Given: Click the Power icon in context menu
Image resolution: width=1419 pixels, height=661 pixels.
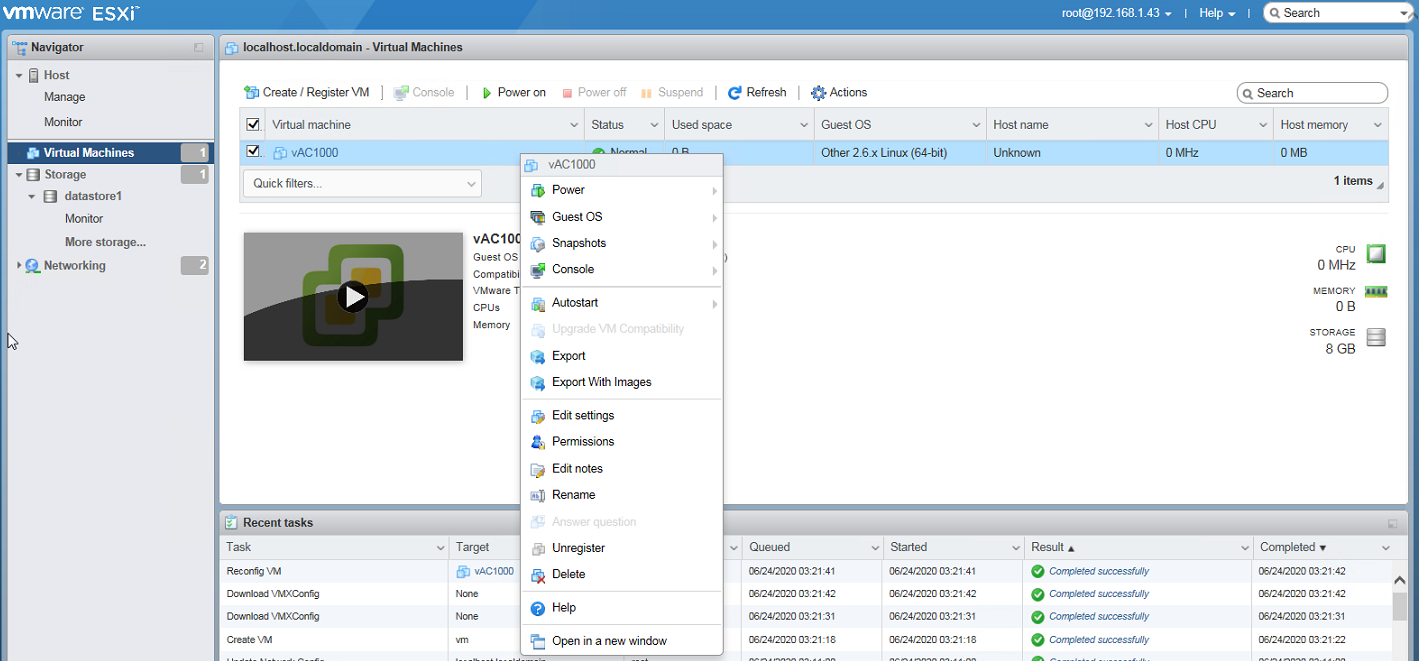Looking at the screenshot, I should [x=538, y=190].
